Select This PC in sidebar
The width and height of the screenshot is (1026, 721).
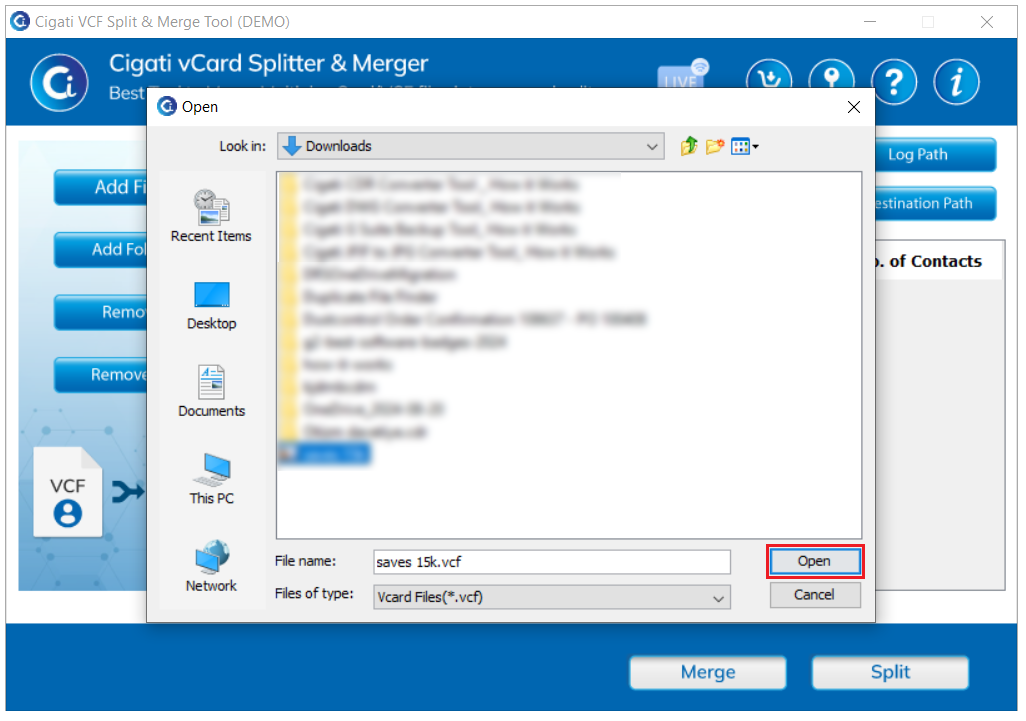coord(211,479)
